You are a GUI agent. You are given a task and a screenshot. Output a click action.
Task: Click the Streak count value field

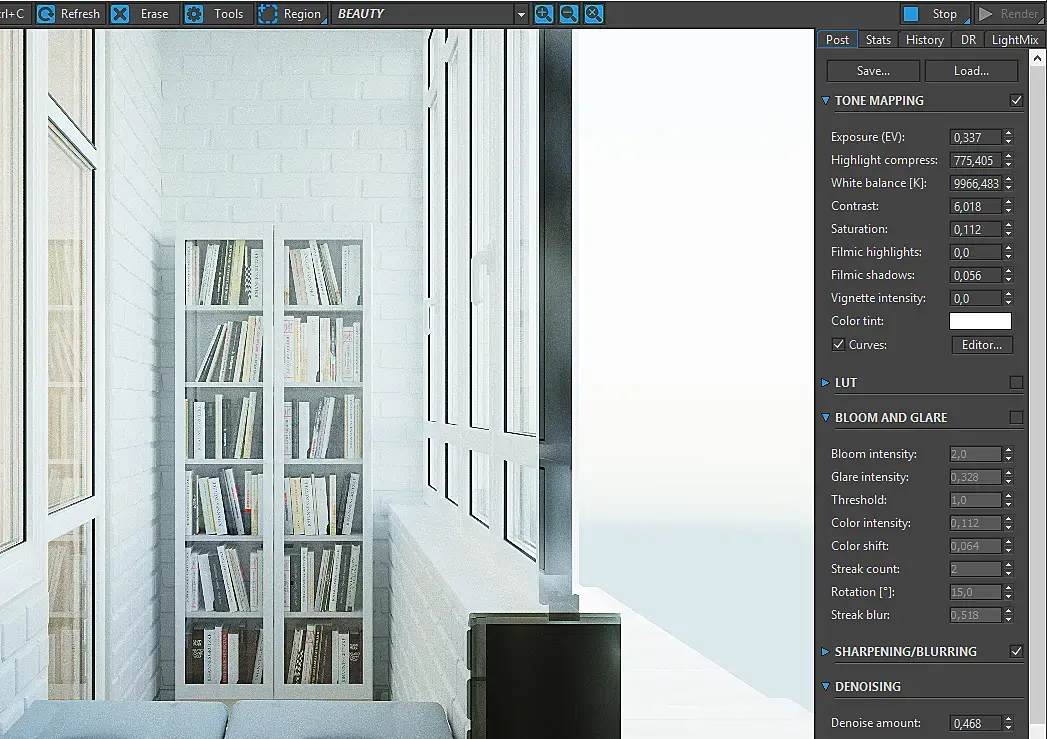tap(976, 569)
